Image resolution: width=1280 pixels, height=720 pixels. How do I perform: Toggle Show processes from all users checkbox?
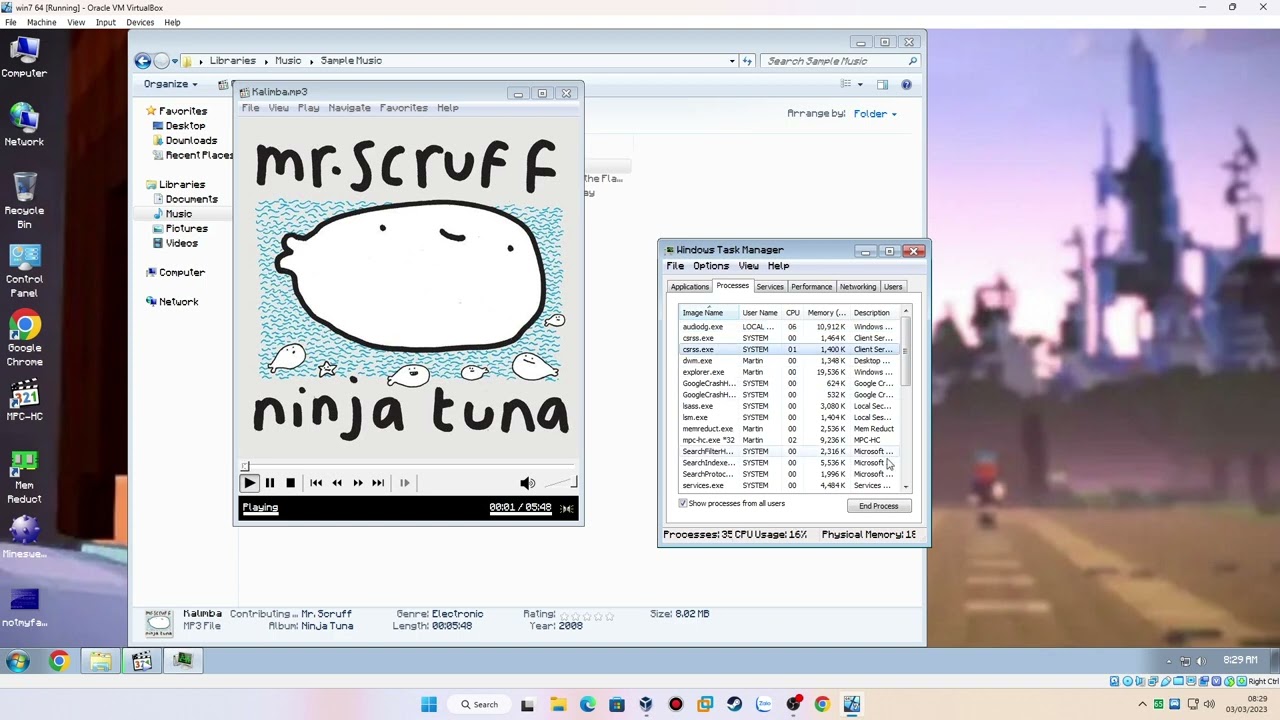pos(684,504)
